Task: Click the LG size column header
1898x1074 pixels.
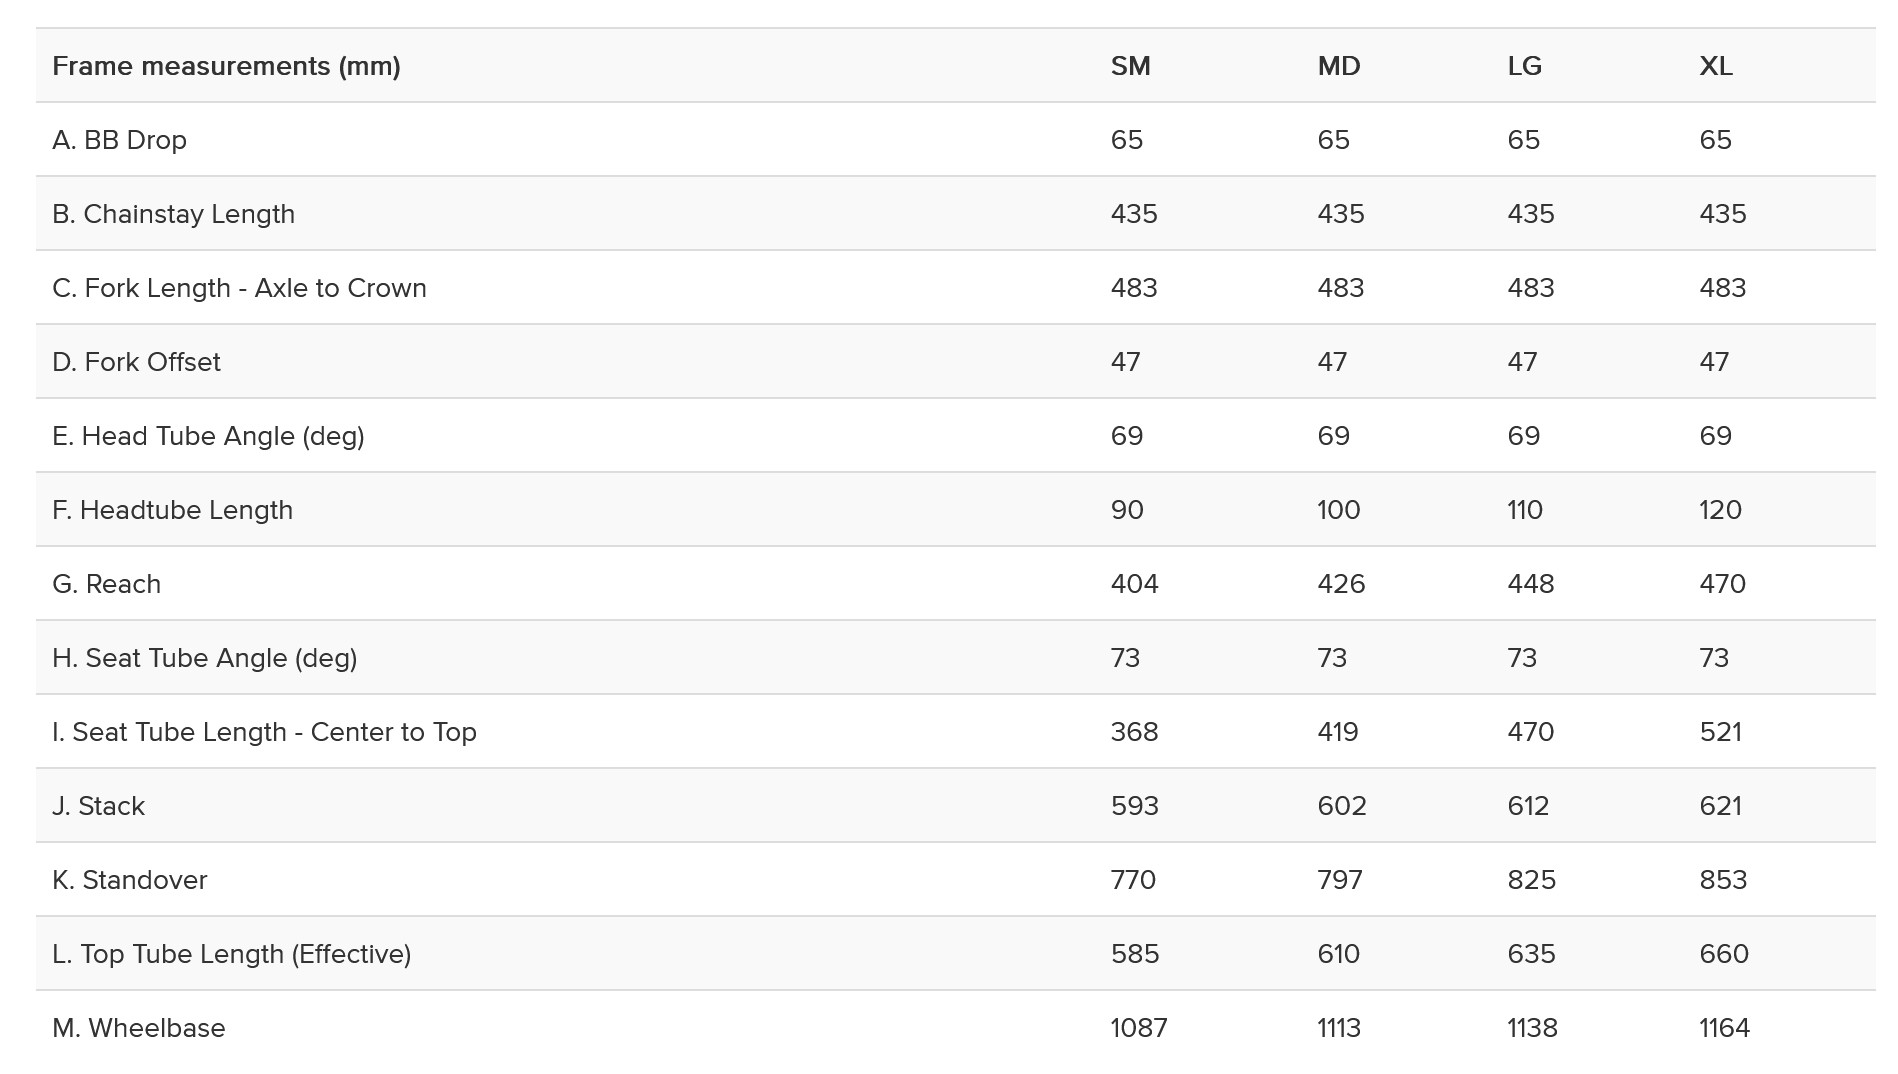Action: (x=1524, y=66)
